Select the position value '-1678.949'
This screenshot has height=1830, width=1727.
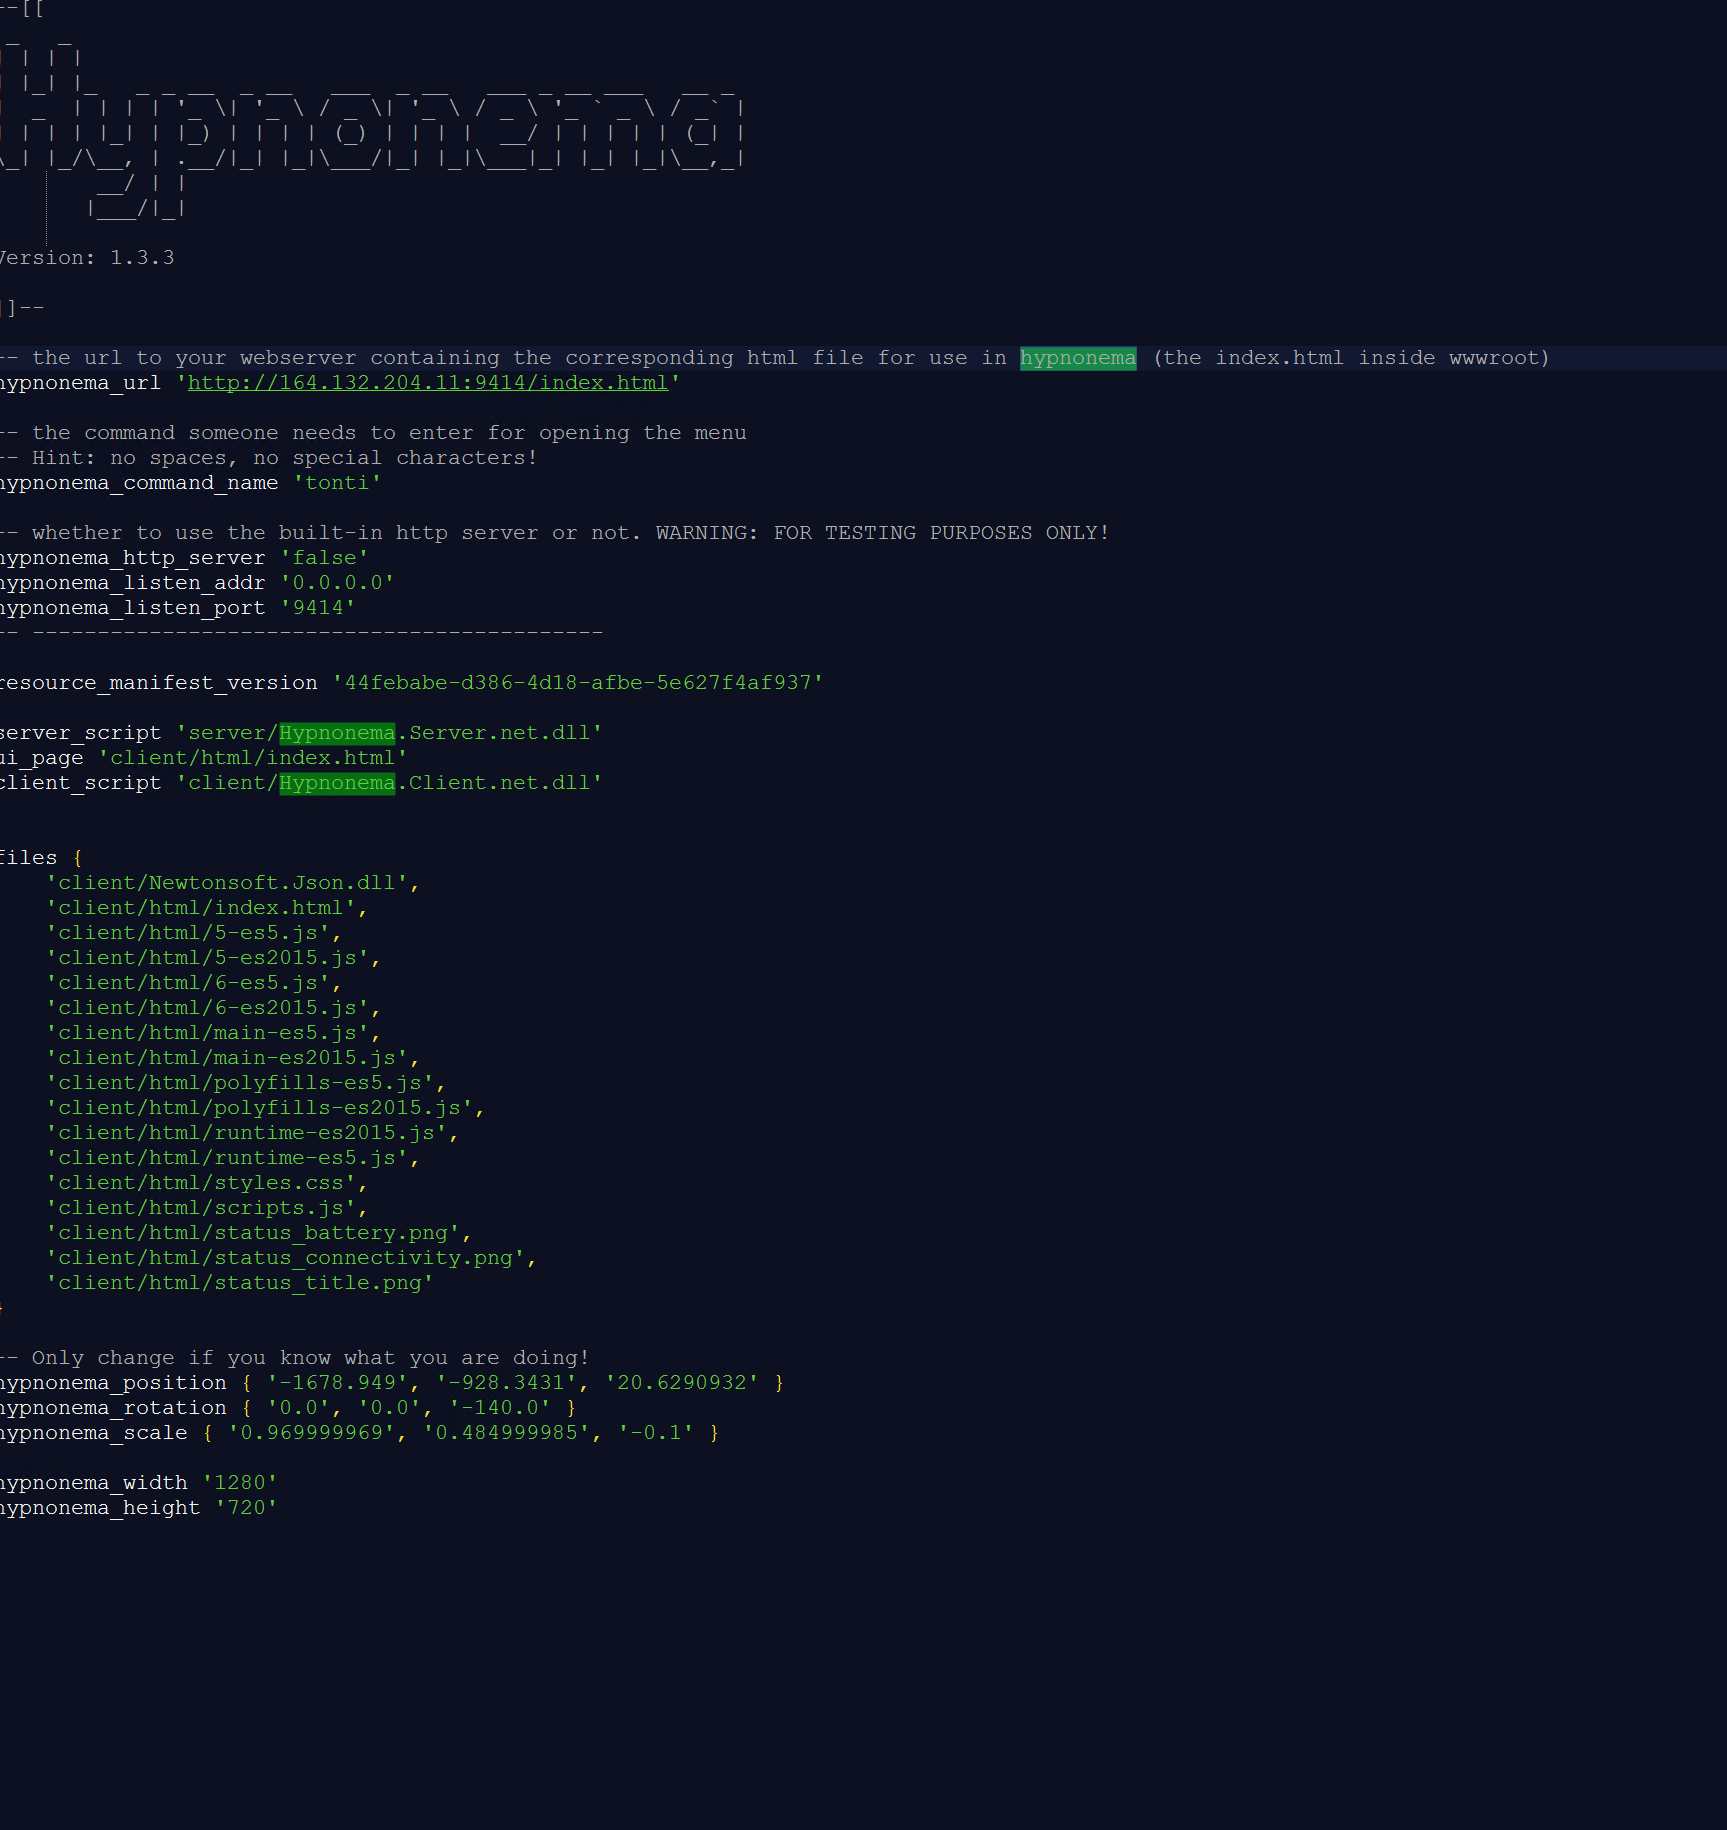(337, 1383)
